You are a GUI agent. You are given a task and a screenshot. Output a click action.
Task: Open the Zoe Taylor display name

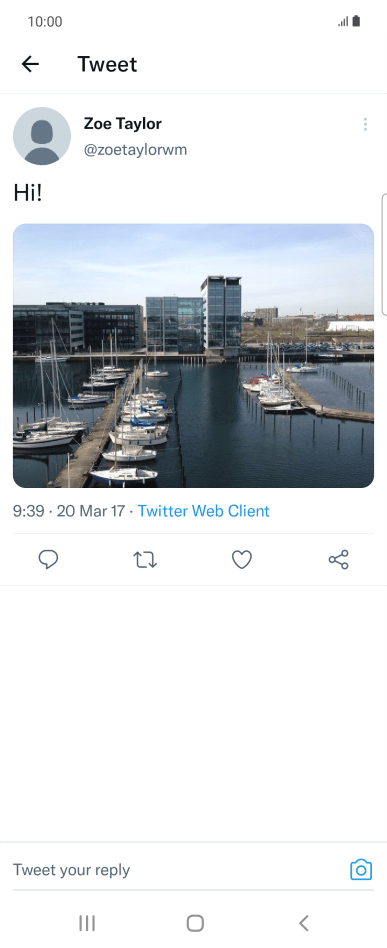[x=123, y=124]
